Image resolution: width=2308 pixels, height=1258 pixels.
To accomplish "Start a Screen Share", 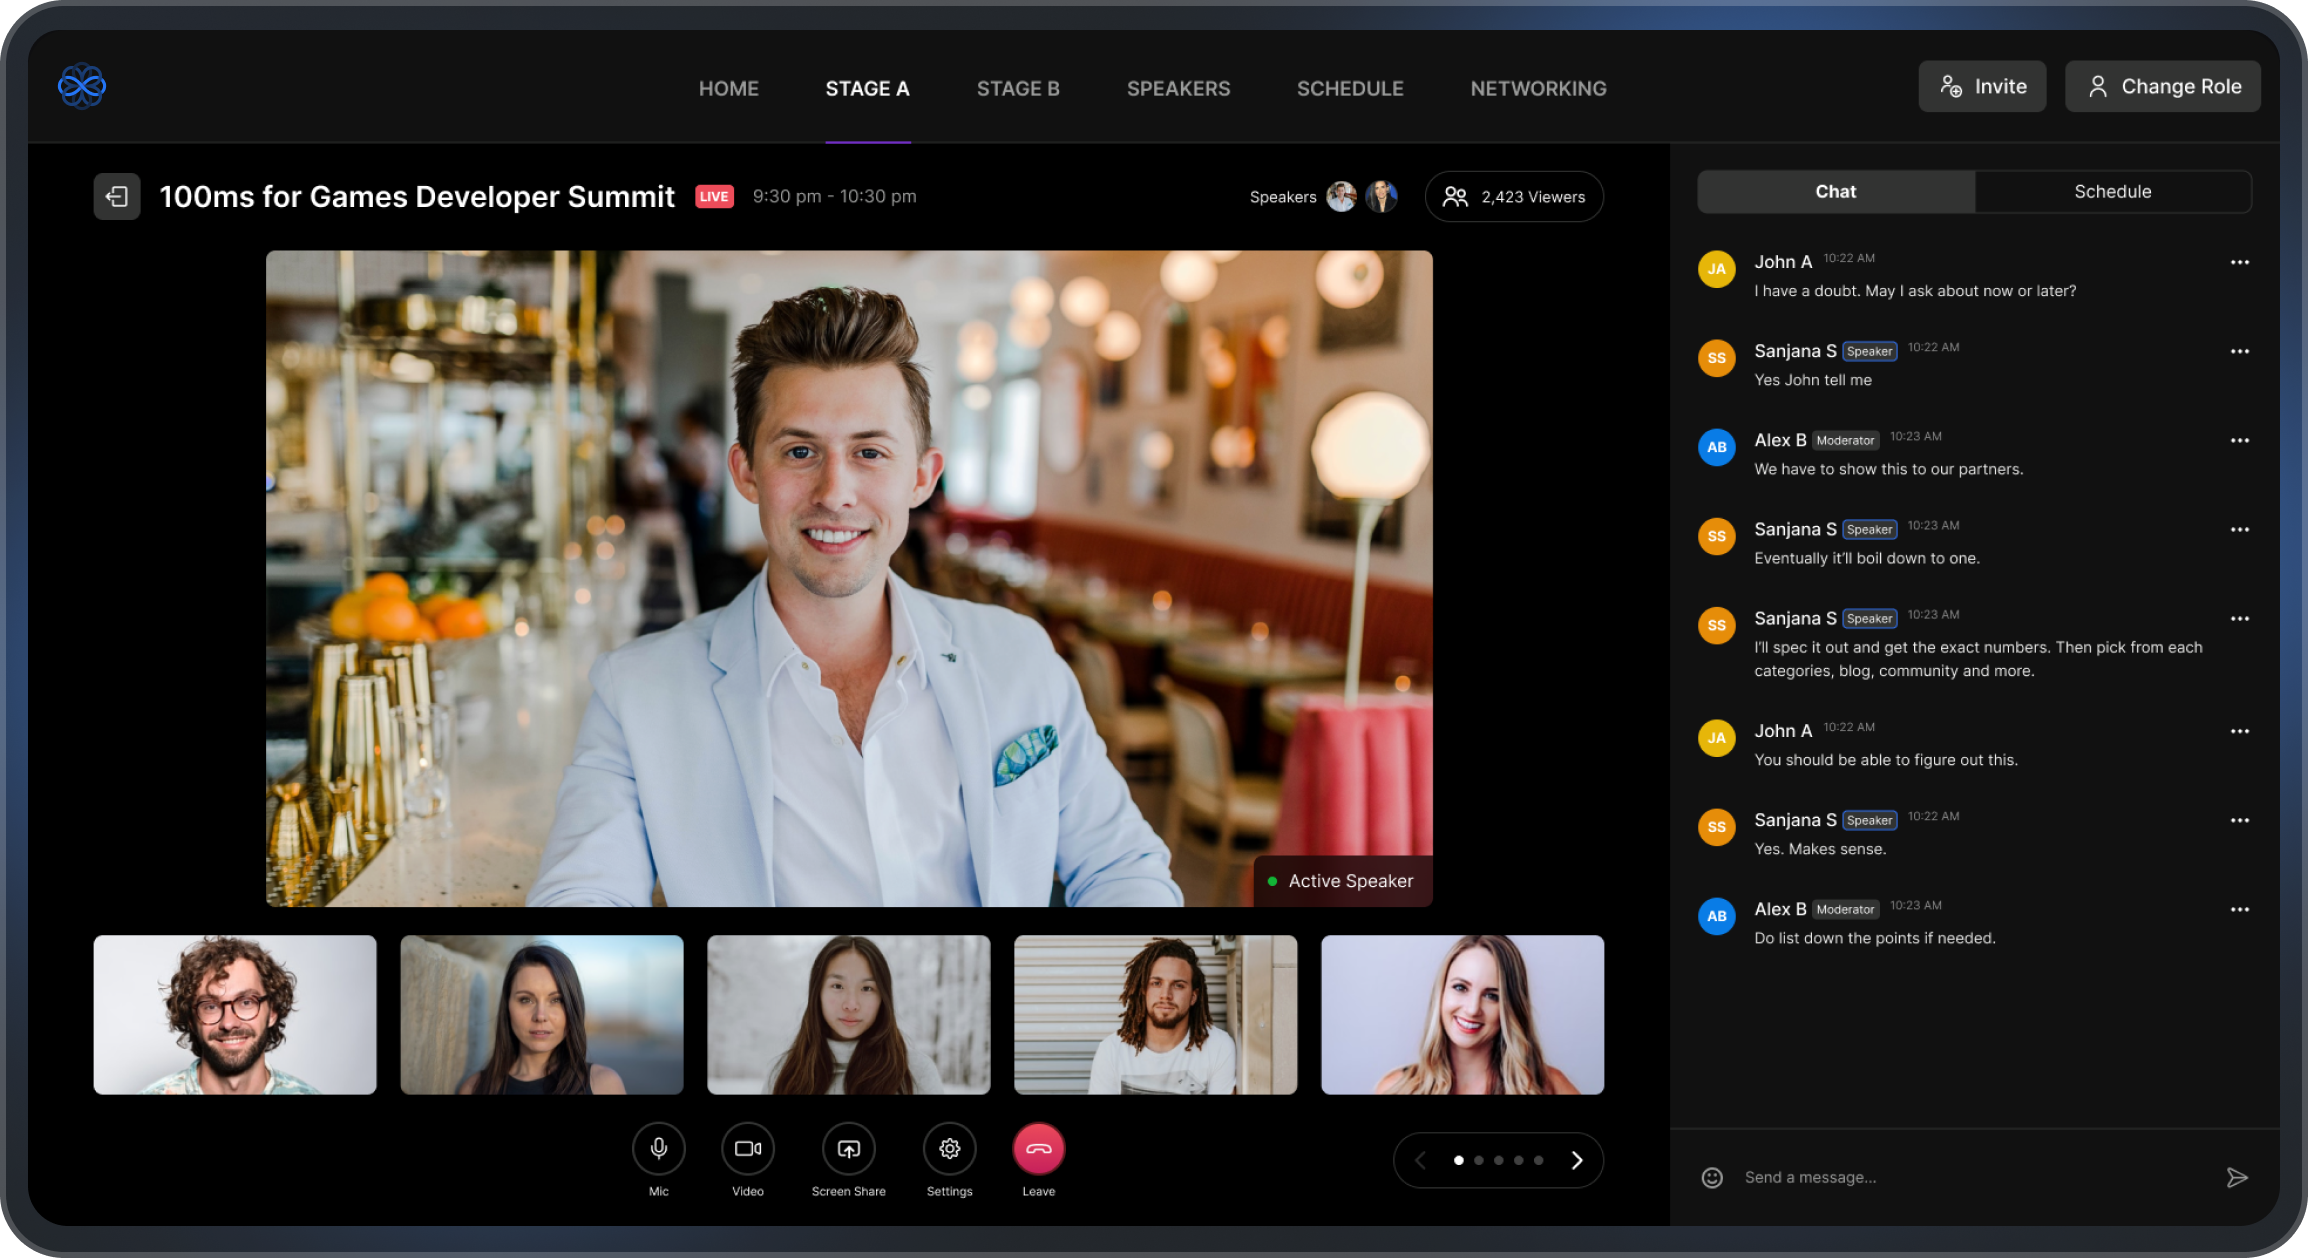I will point(848,1148).
